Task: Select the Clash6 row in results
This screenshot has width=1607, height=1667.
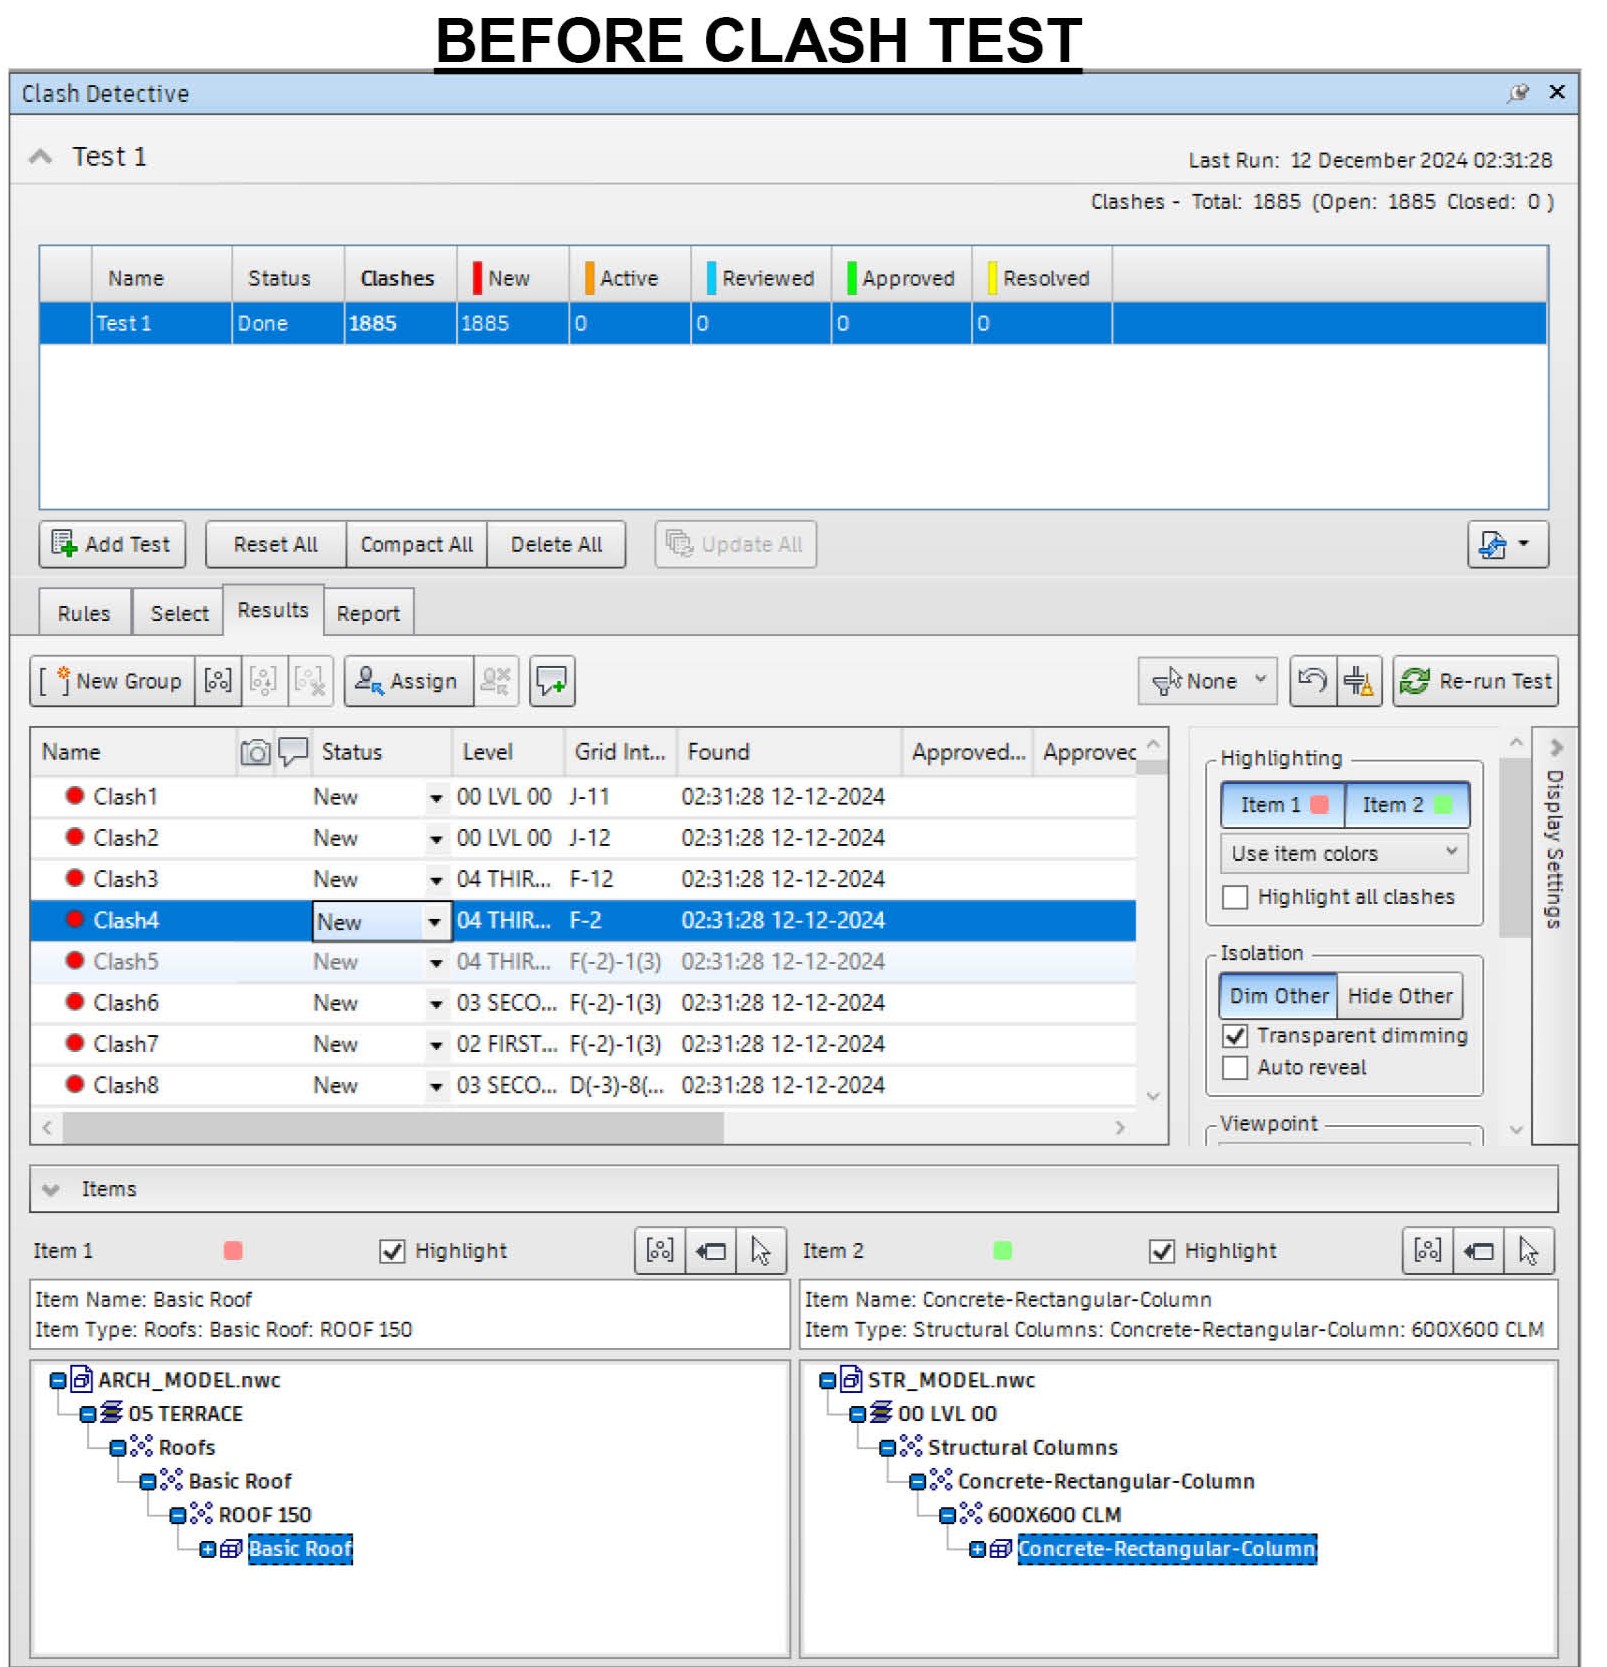Action: click(x=126, y=1003)
